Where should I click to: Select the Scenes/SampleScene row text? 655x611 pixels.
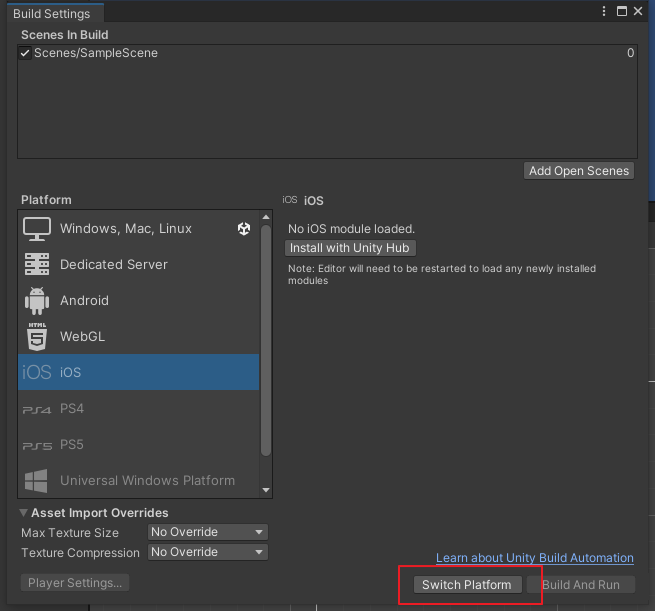(x=96, y=53)
